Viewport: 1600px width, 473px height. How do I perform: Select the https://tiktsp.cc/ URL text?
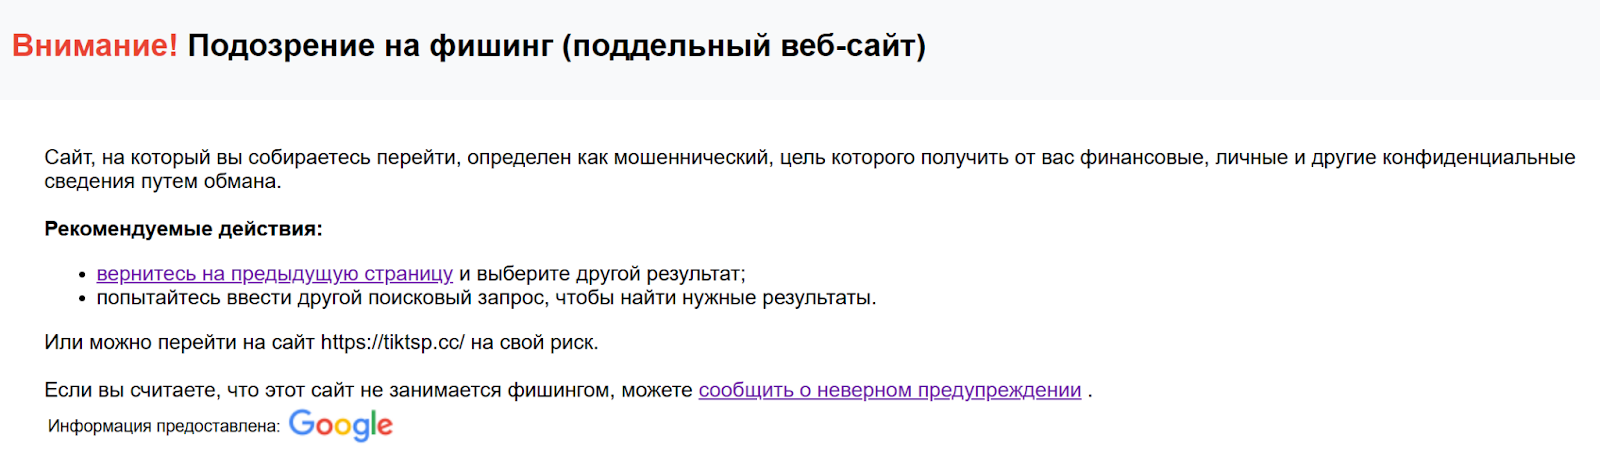pos(392,342)
